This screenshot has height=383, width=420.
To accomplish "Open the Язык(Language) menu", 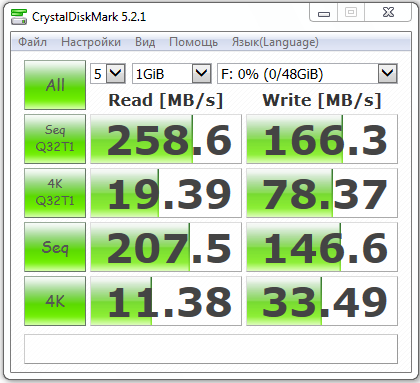I will pyautogui.click(x=275, y=42).
